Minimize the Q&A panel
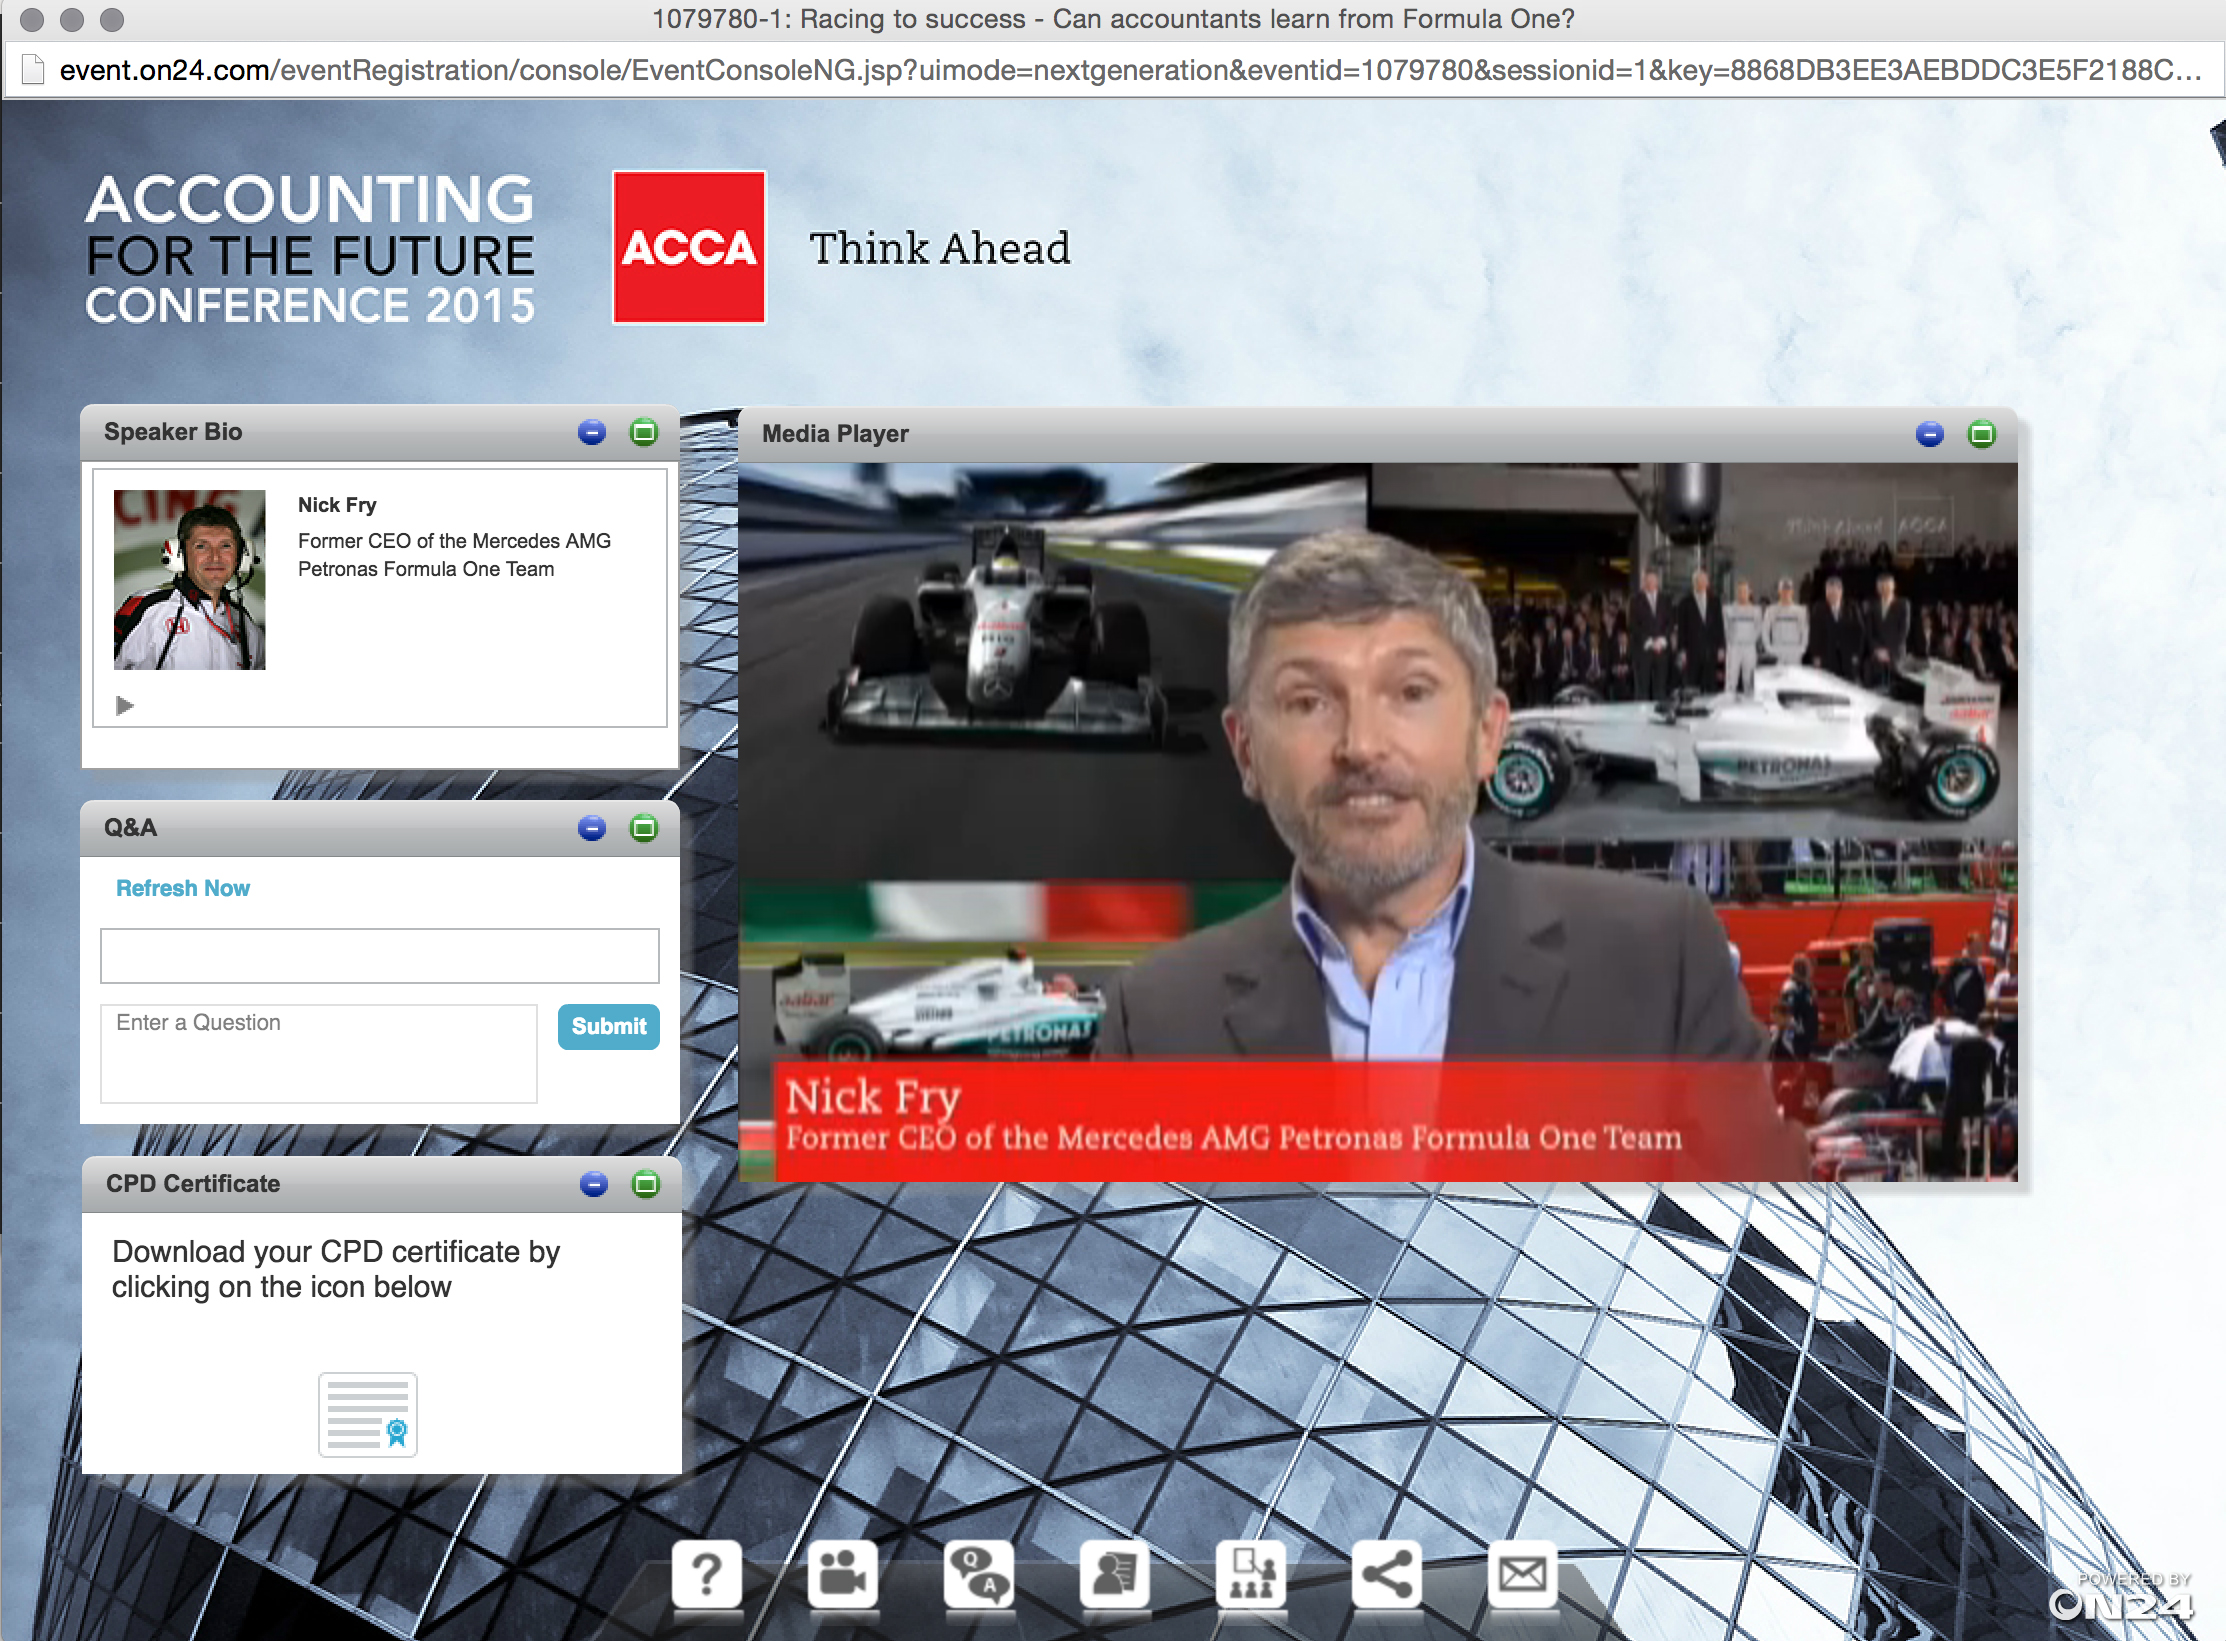This screenshot has width=2226, height=1641. (592, 828)
